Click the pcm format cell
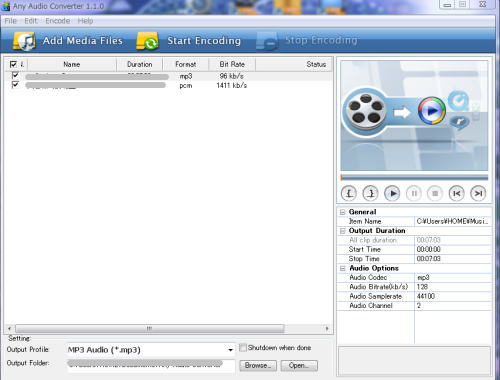 (x=186, y=86)
